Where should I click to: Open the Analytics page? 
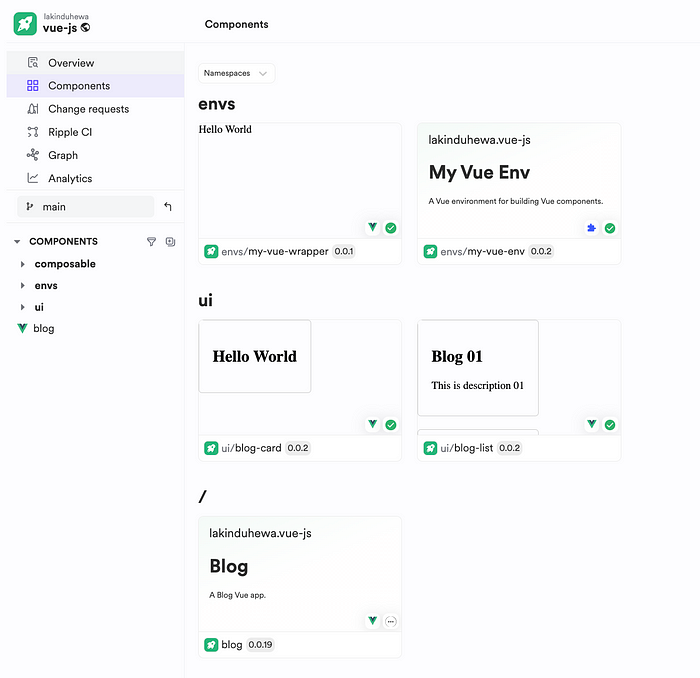click(95, 178)
